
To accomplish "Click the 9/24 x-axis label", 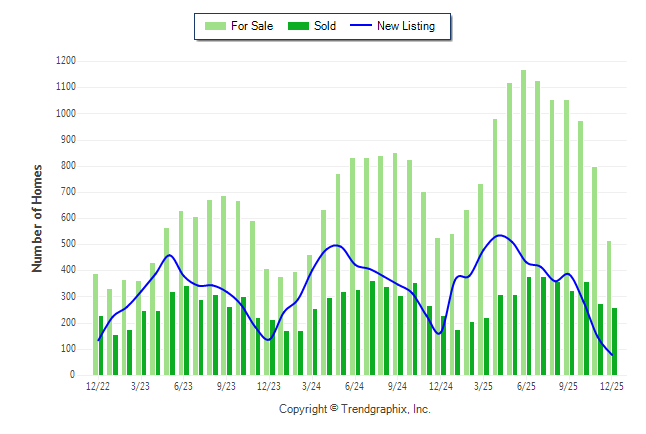I will (396, 386).
